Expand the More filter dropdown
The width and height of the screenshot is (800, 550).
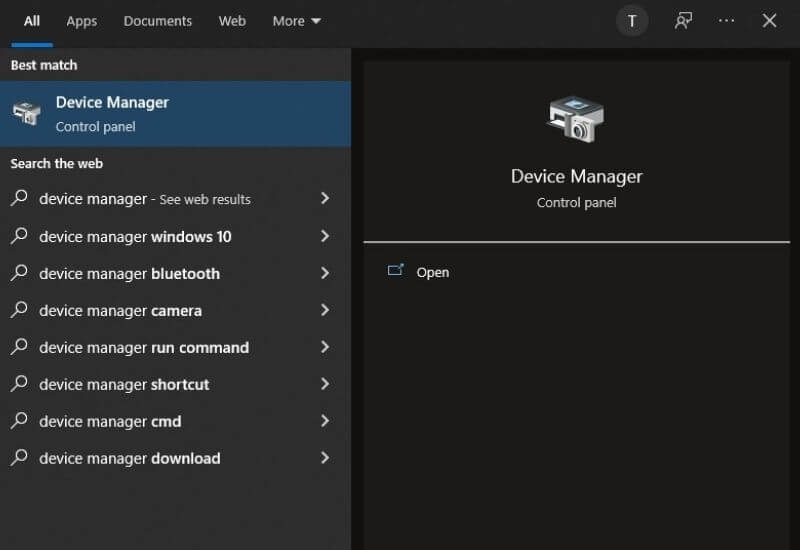point(296,21)
